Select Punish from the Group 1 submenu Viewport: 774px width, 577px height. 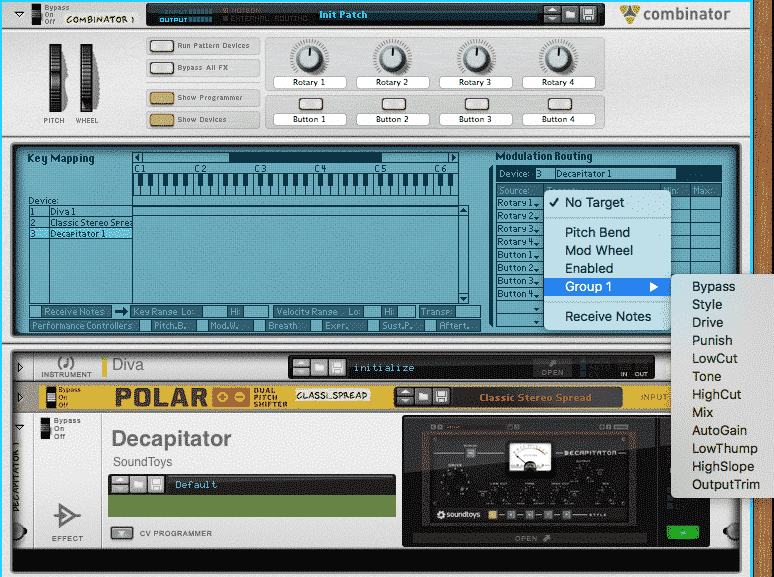coord(722,341)
